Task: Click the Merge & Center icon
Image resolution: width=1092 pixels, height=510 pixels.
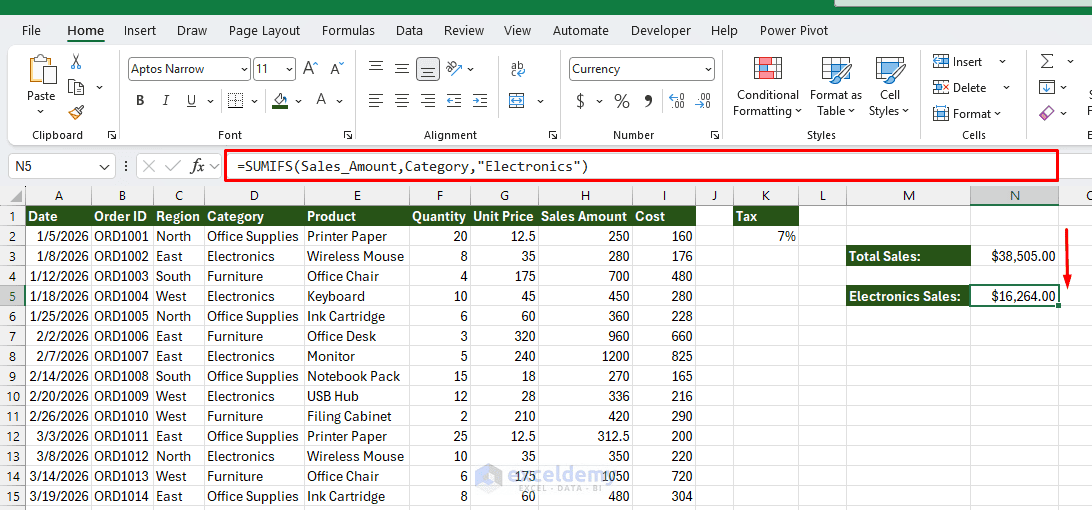Action: point(516,100)
